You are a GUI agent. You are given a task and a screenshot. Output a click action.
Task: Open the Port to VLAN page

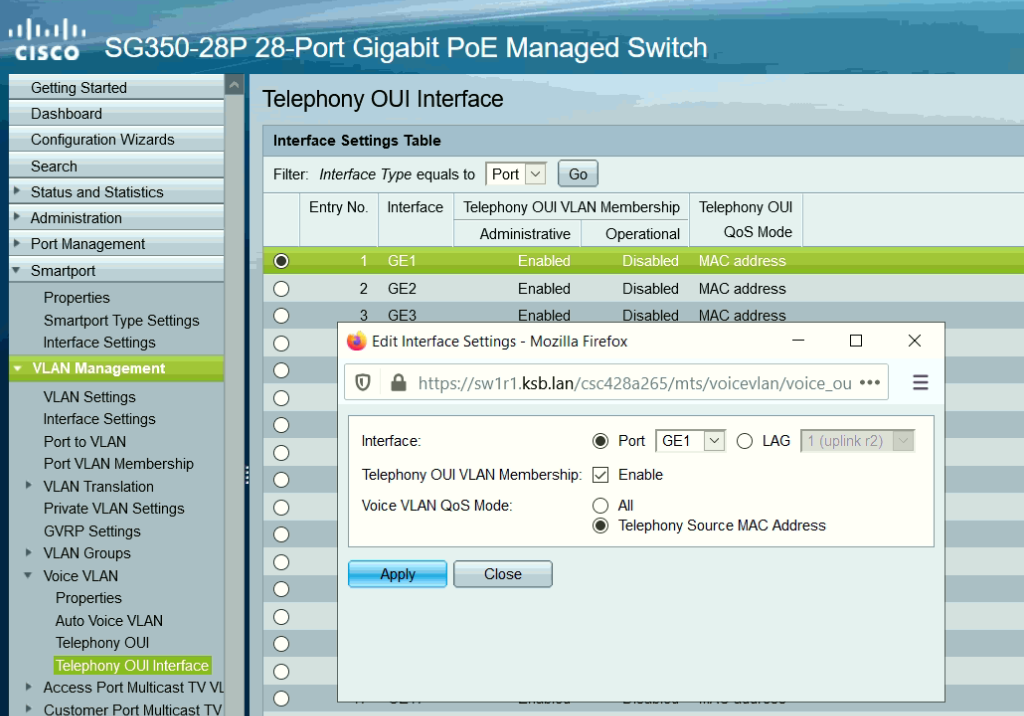(85, 442)
